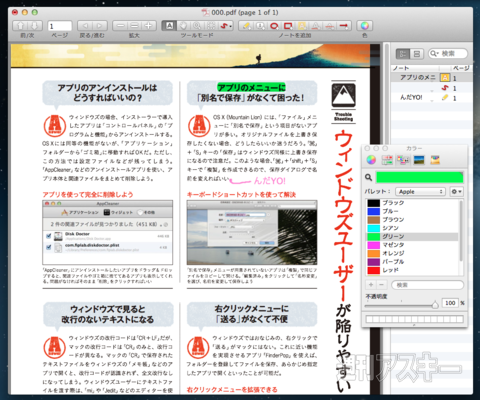Switch side pane to snapshots view
The image size is (480, 400).
click(x=417, y=54)
